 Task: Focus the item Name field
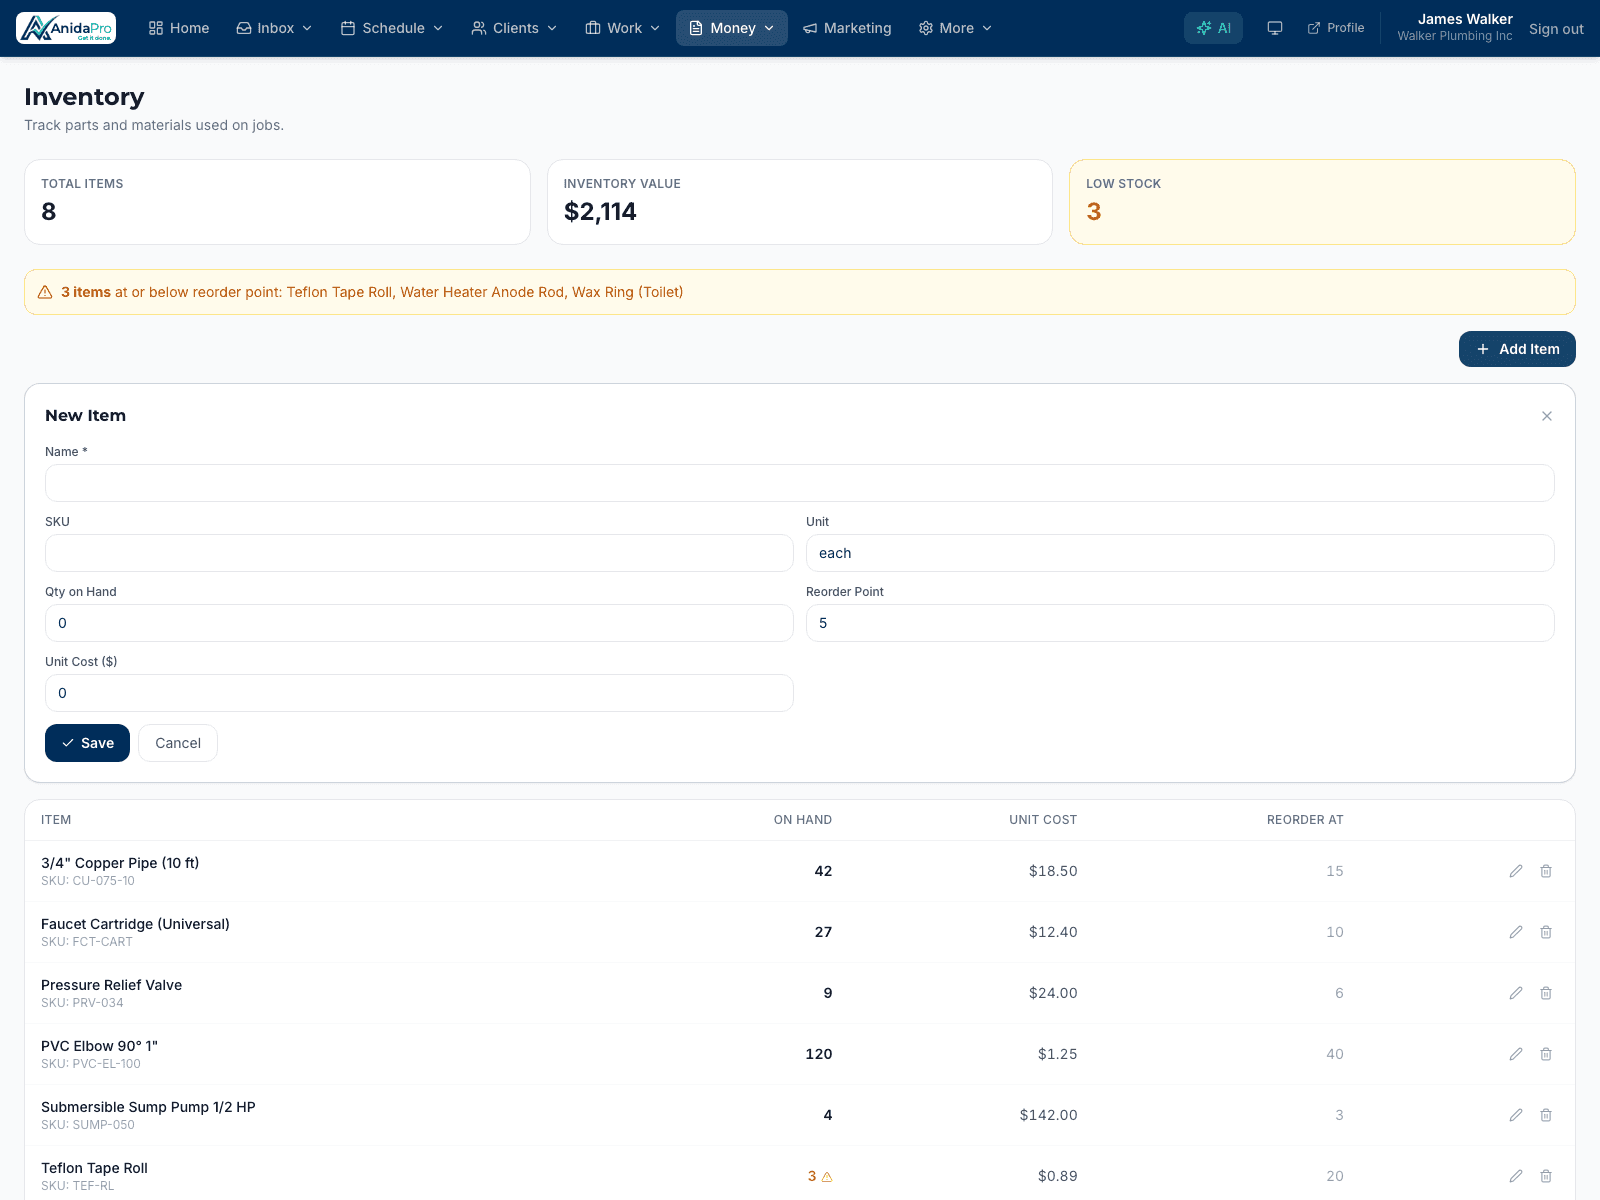800,483
